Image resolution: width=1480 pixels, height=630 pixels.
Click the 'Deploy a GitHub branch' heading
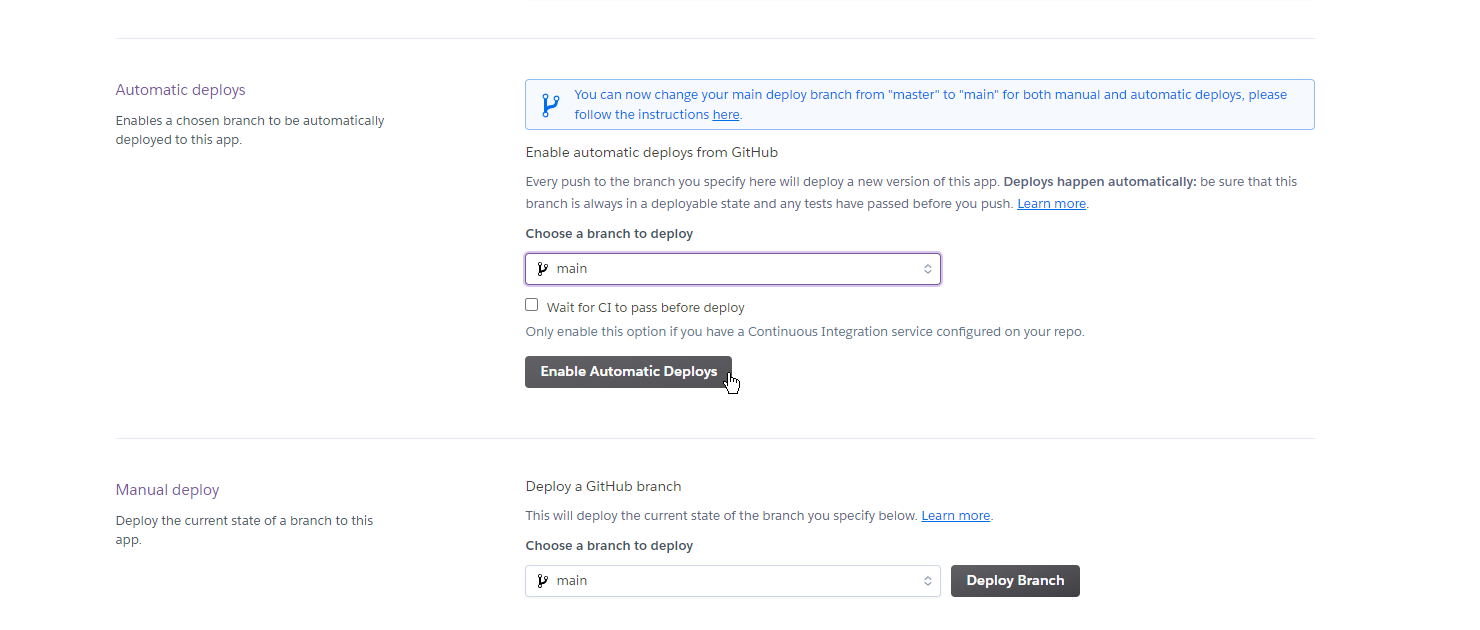(603, 486)
